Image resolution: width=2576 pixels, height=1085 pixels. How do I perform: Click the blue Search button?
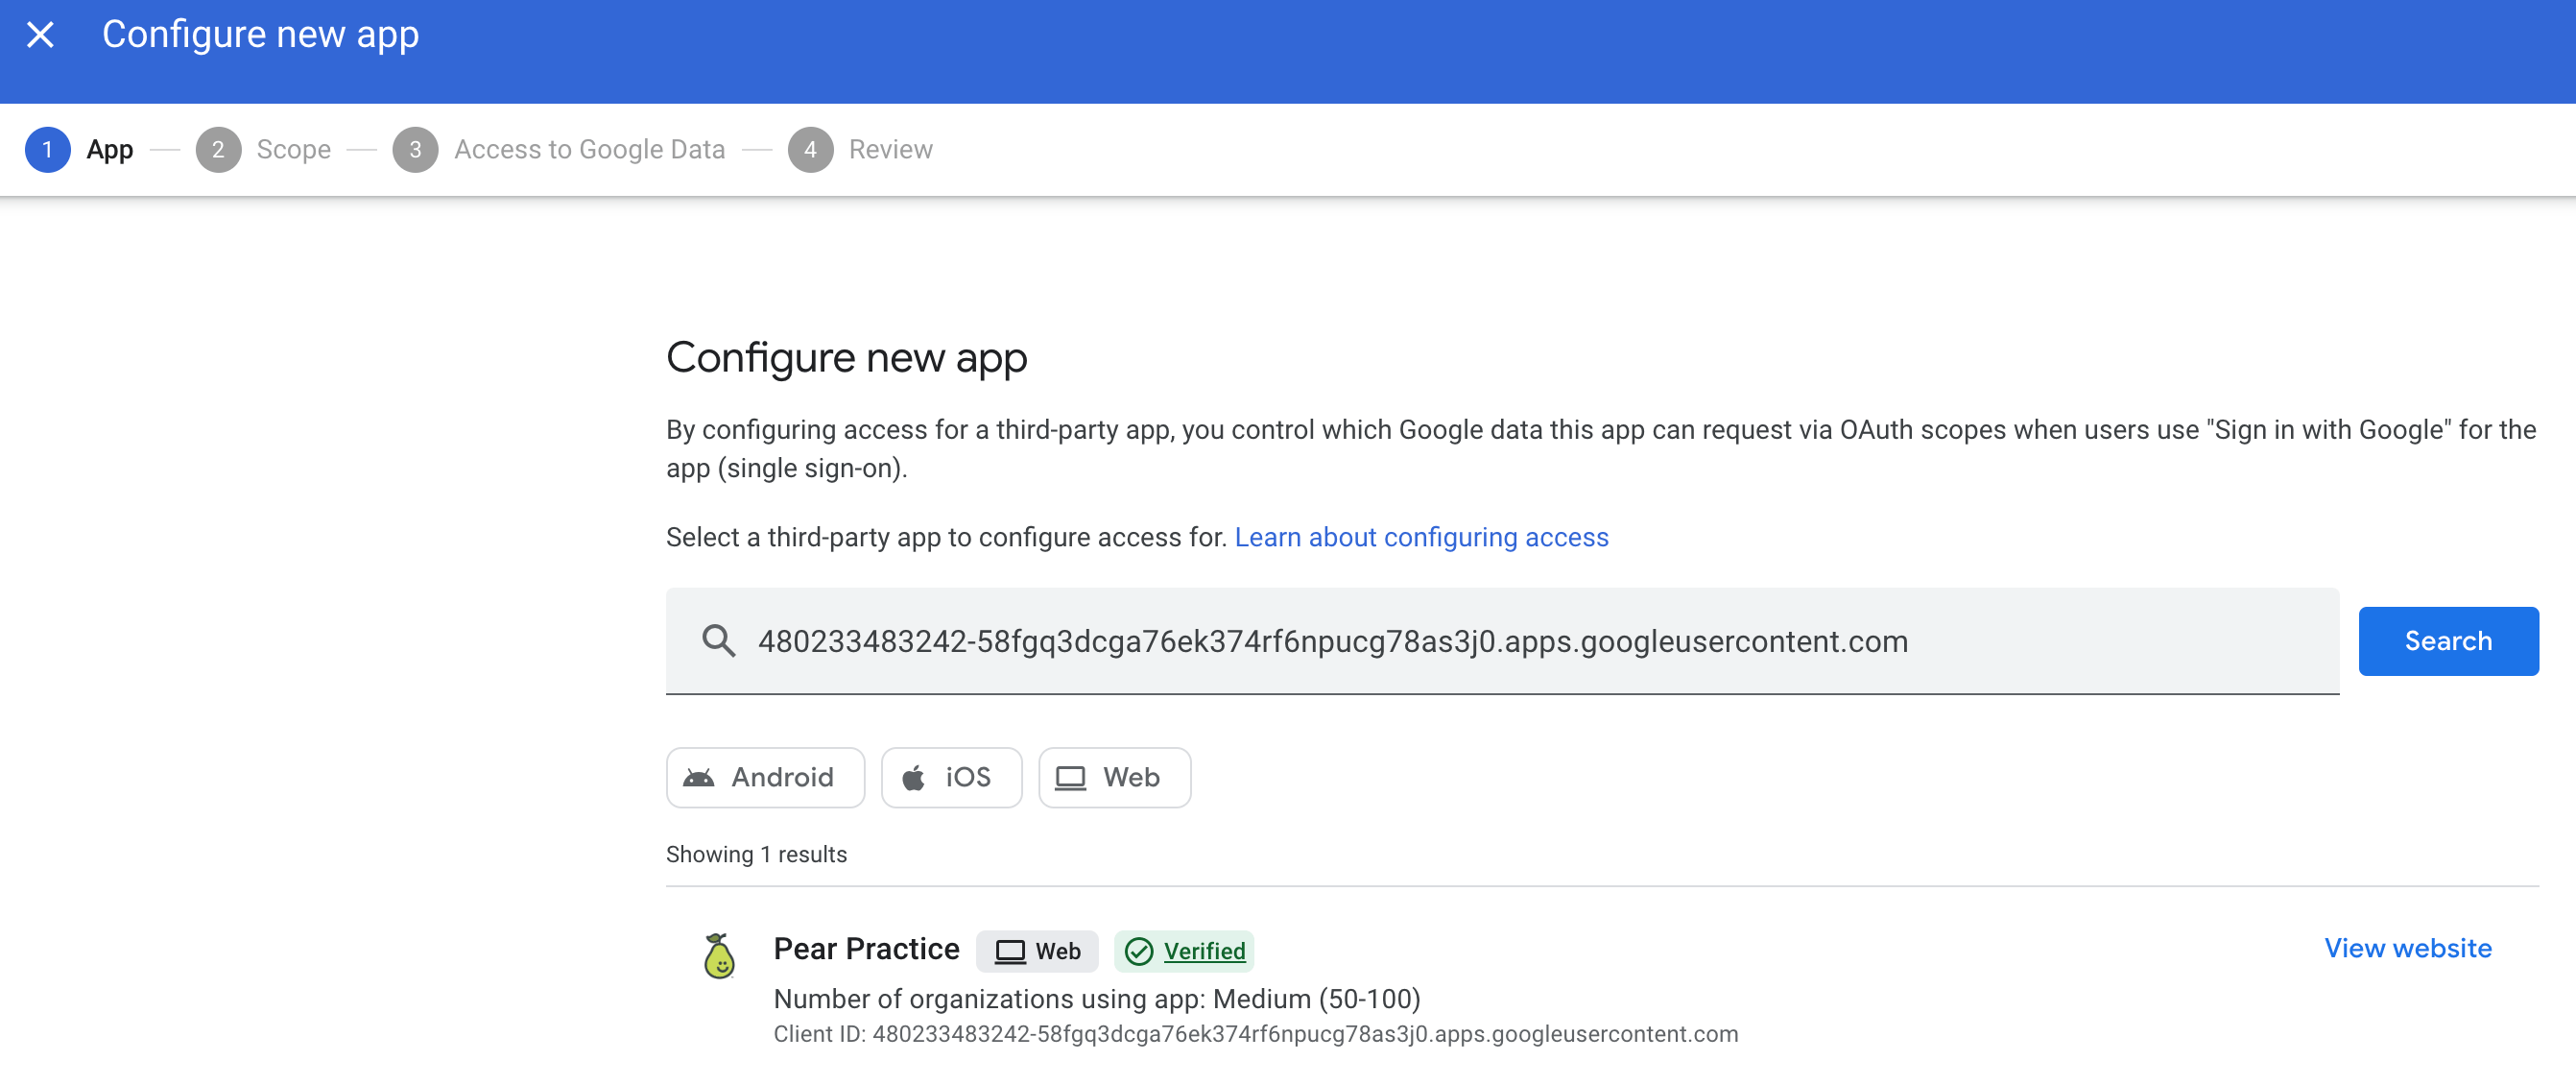click(x=2447, y=640)
